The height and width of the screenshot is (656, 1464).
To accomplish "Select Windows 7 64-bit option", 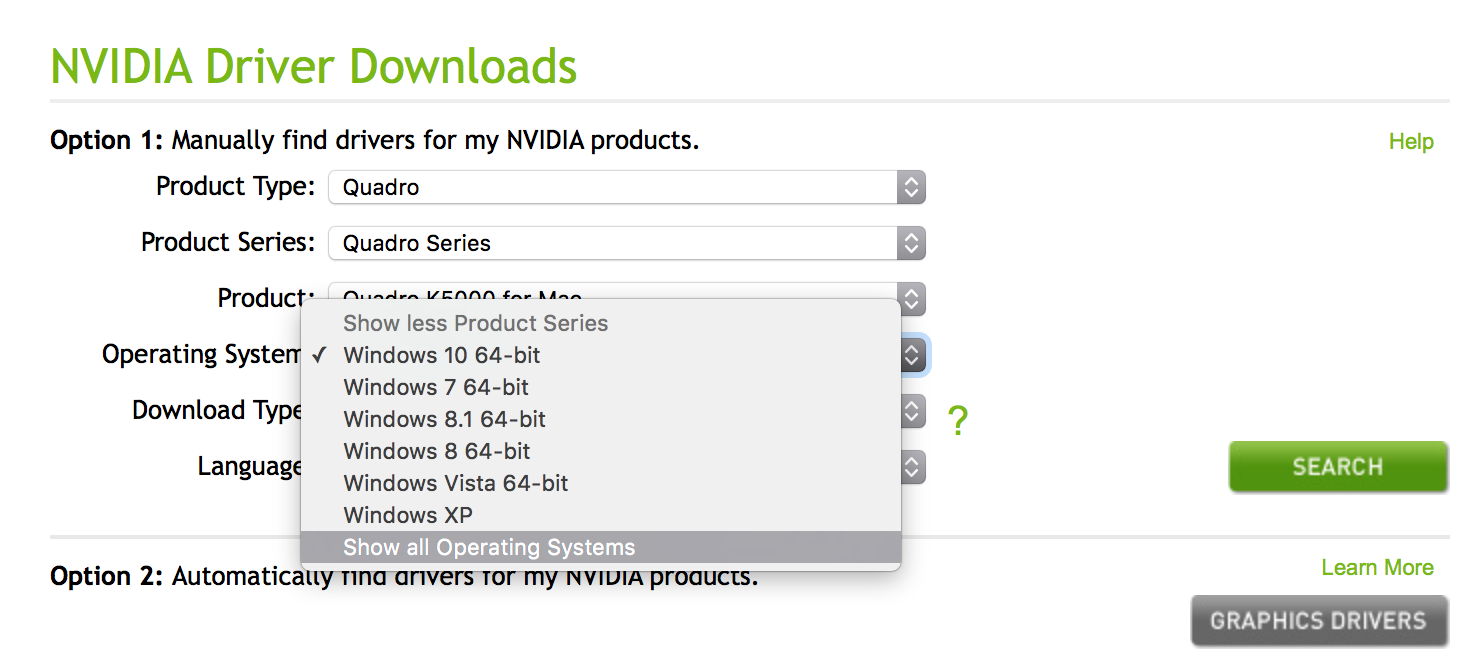I will point(436,387).
